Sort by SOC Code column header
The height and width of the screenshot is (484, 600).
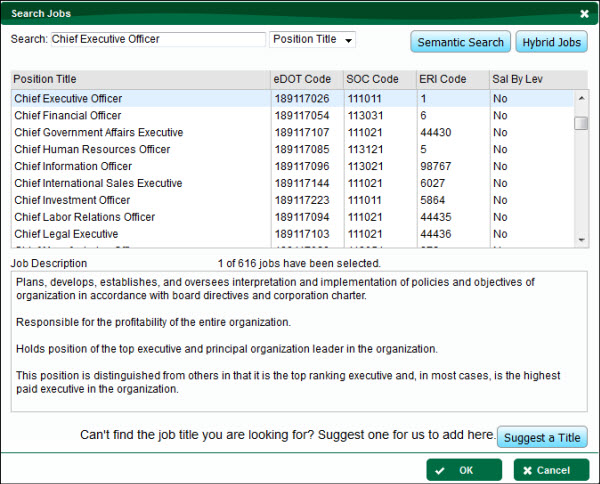coord(379,79)
